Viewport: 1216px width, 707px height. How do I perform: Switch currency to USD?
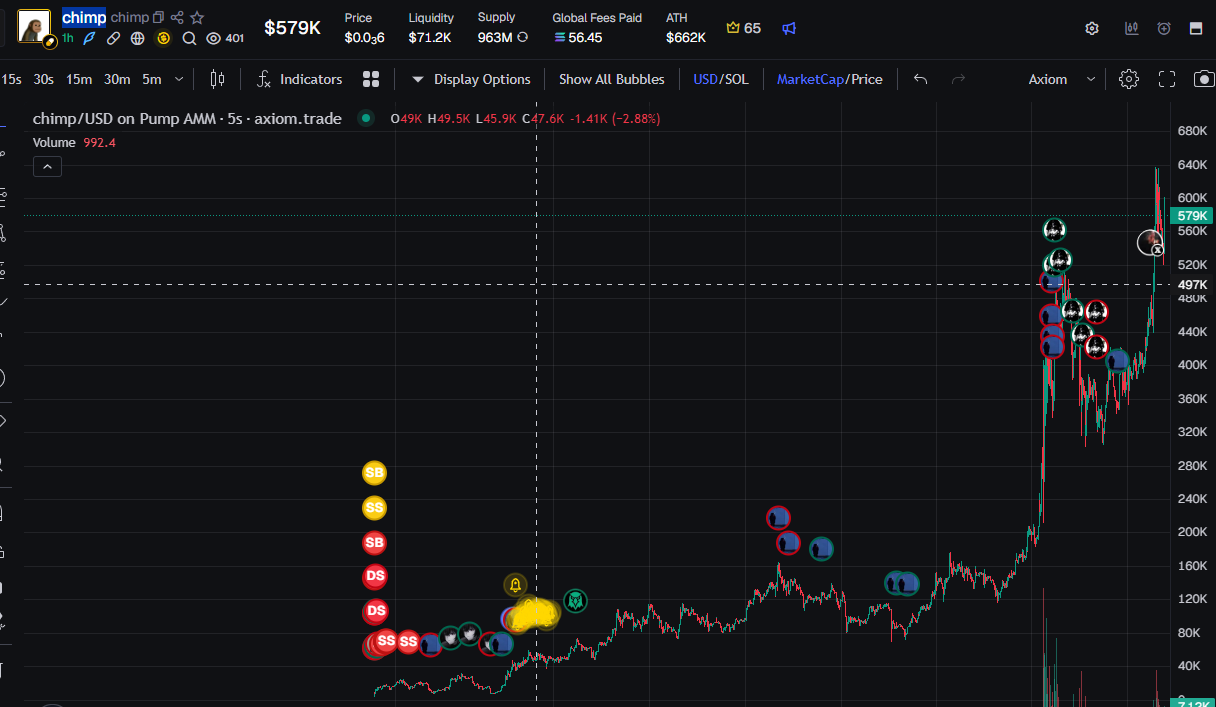tap(706, 79)
